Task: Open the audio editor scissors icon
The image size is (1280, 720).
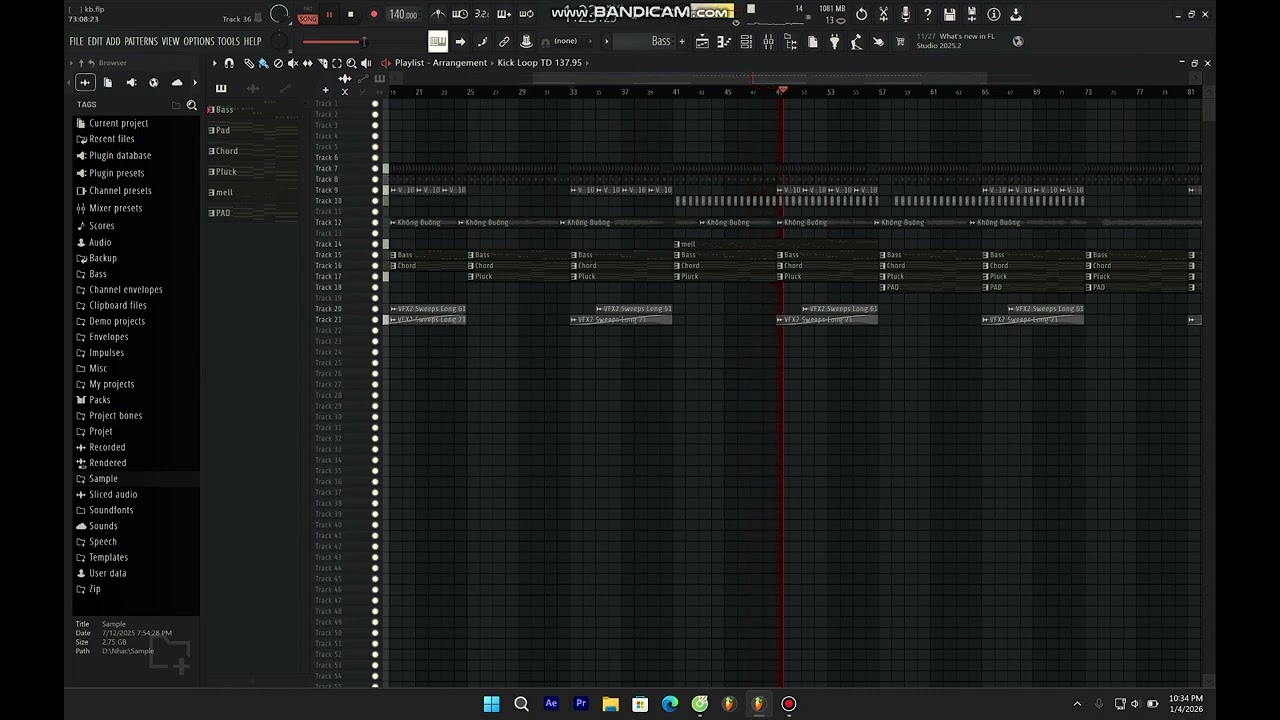Action: pyautogui.click(x=883, y=14)
